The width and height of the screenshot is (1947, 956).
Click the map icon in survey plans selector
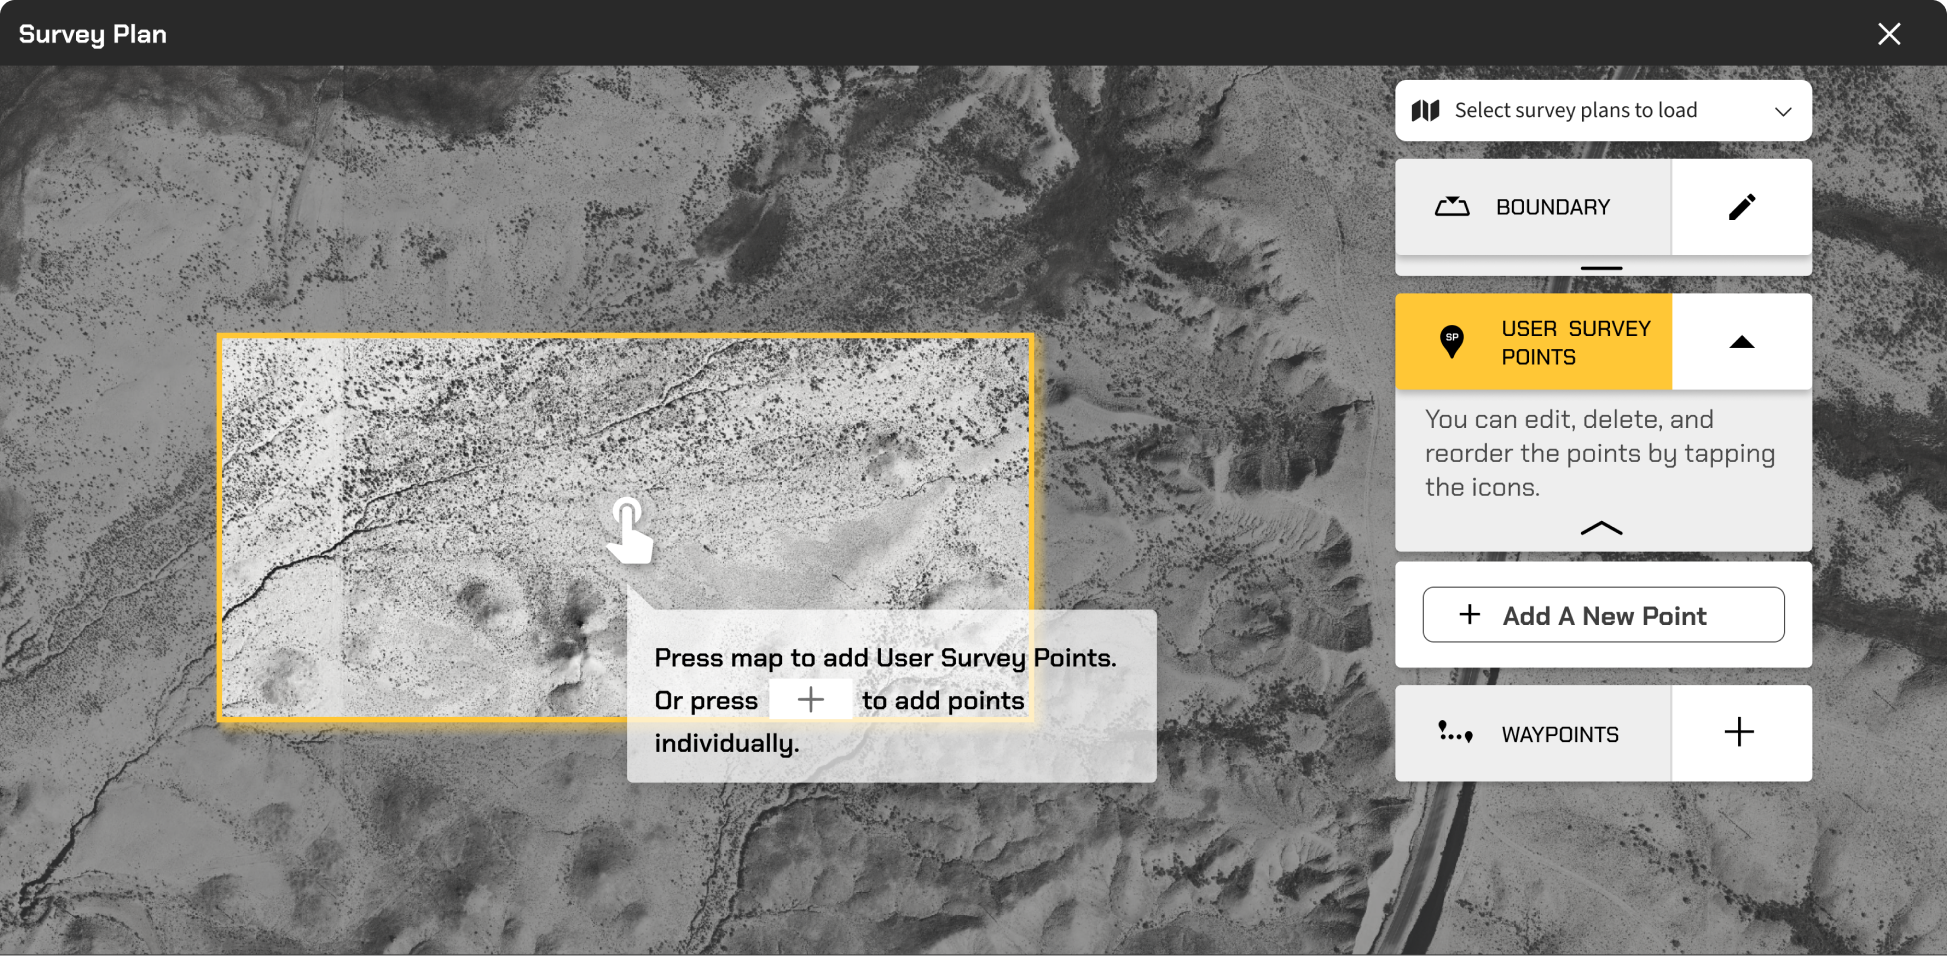pos(1425,110)
